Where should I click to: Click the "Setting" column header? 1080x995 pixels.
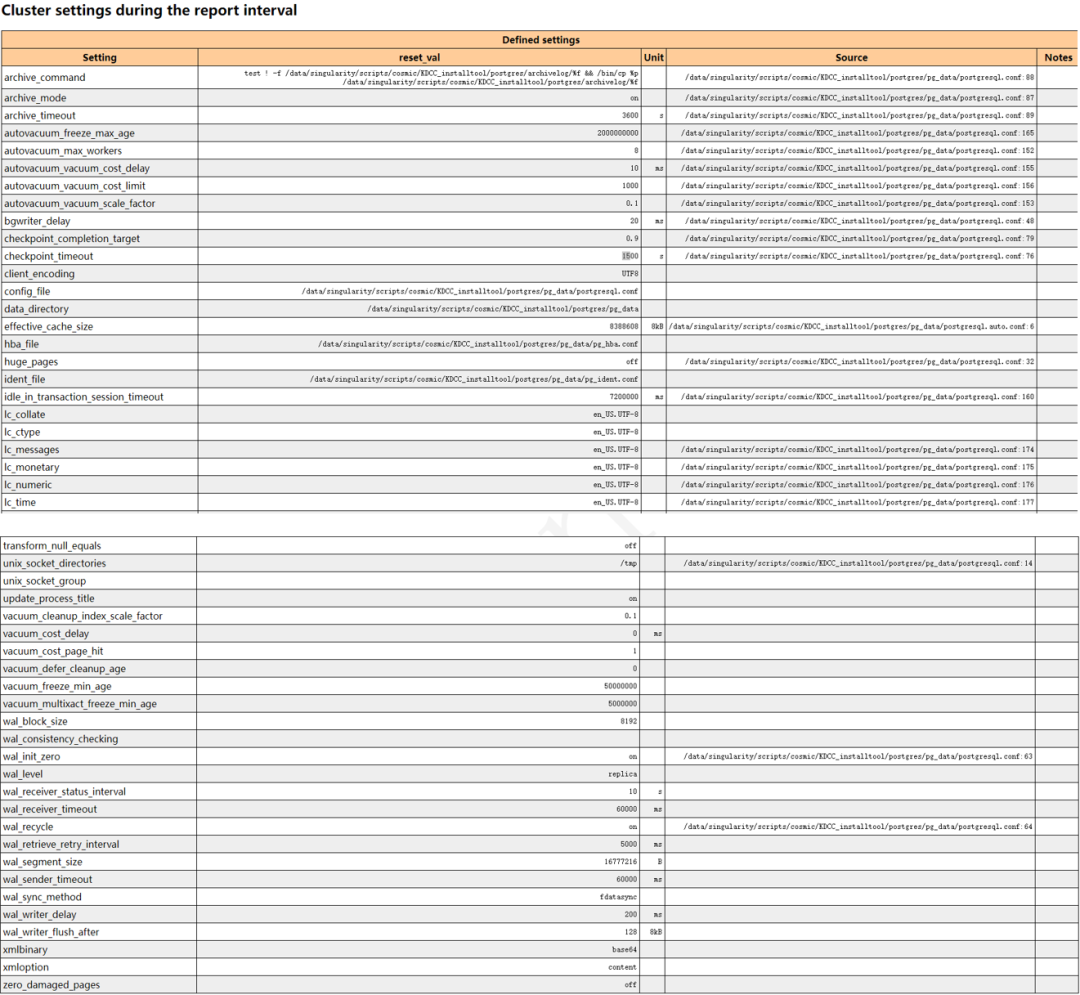coord(99,58)
